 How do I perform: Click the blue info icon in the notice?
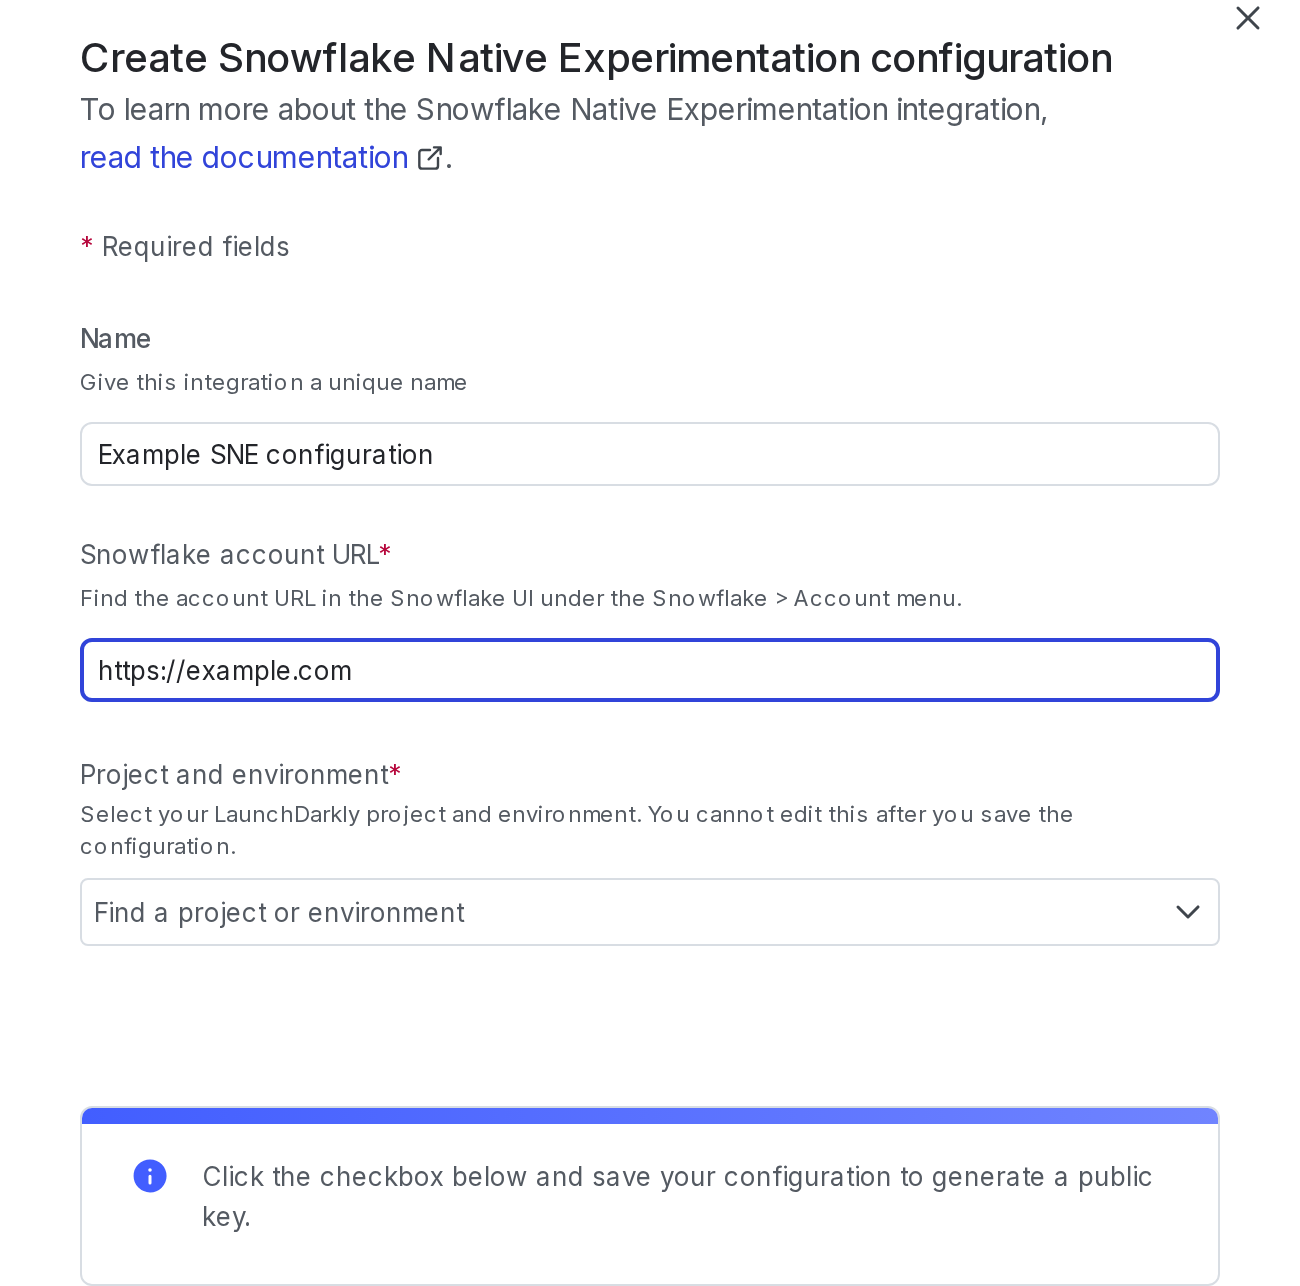150,1176
